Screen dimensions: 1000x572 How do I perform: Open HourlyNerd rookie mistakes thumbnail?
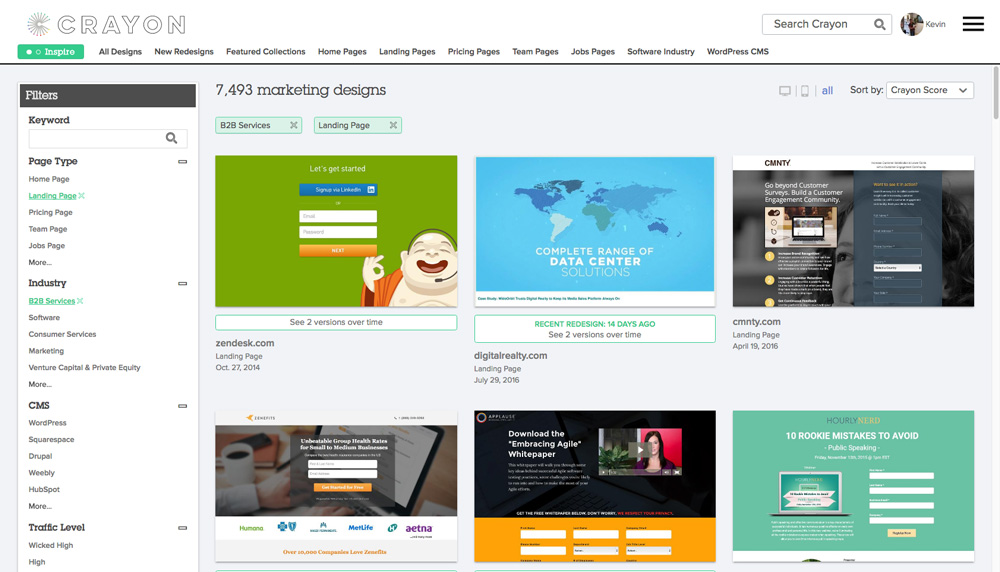coord(853,486)
